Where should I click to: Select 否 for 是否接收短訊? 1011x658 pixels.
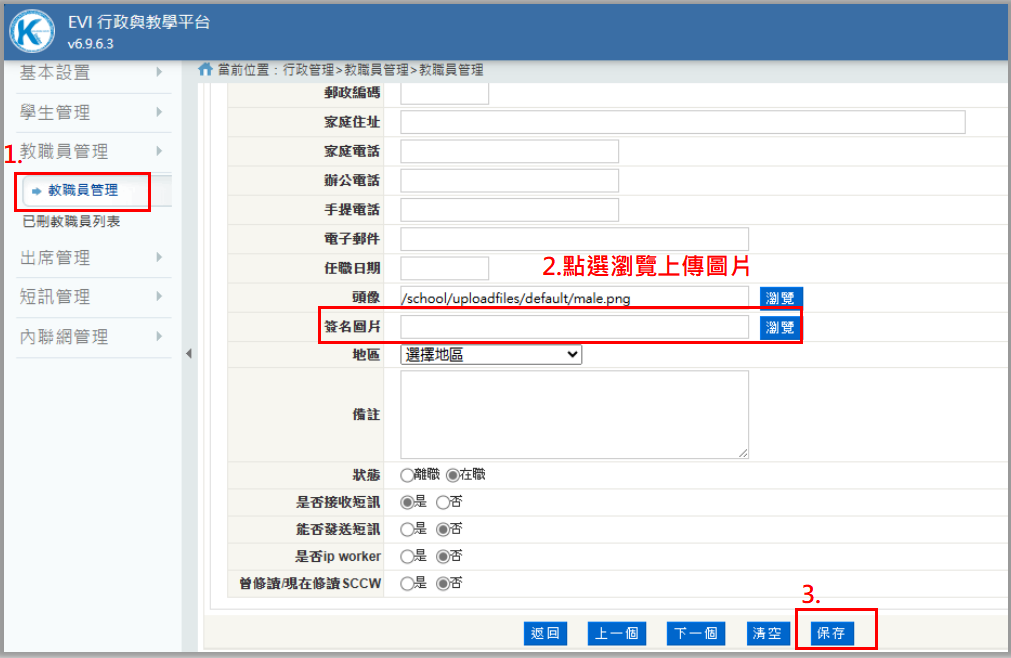point(443,501)
